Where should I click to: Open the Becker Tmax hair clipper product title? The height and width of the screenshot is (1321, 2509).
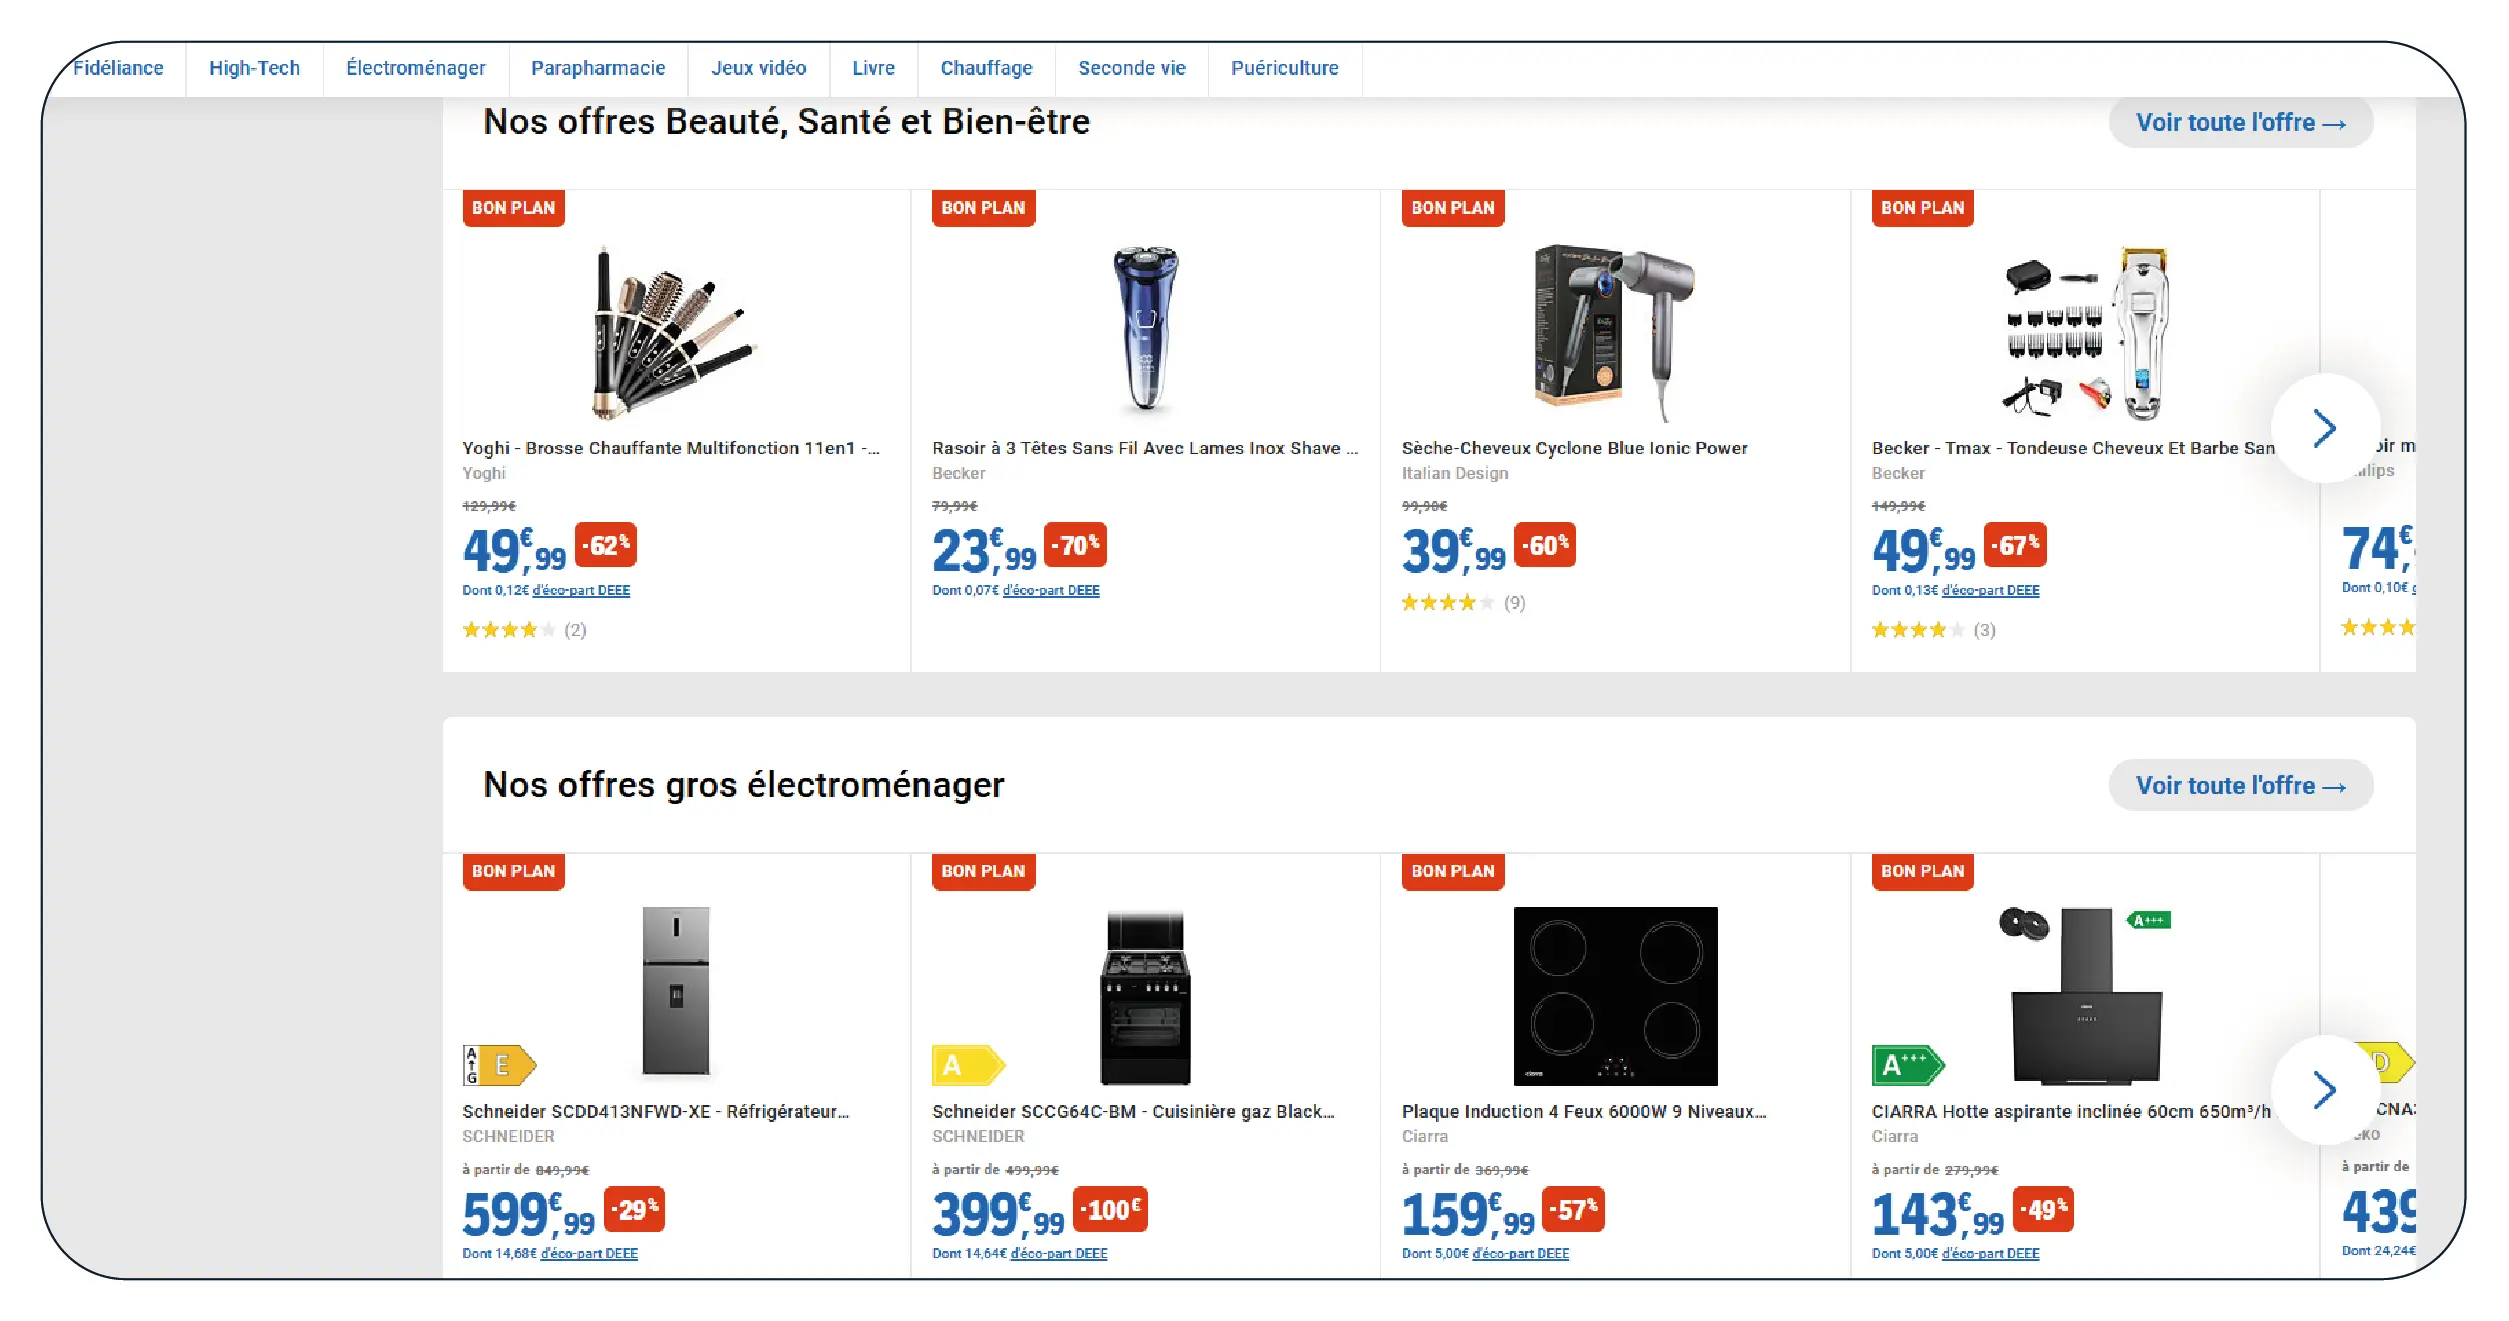[x=2072, y=448]
